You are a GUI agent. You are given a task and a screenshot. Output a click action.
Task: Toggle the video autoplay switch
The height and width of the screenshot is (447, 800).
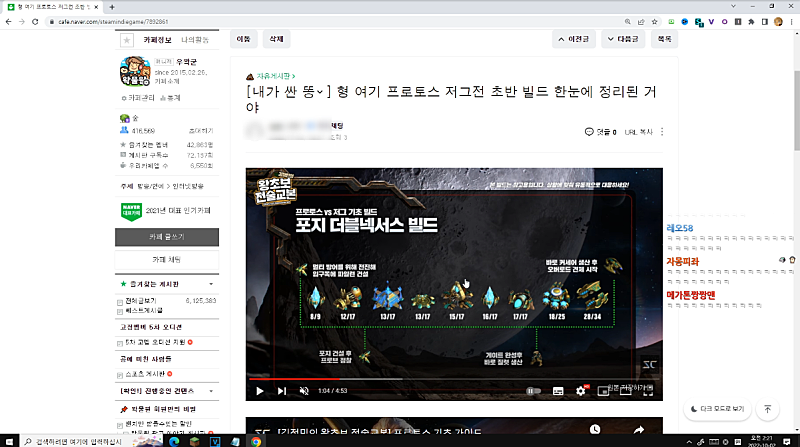pyautogui.click(x=533, y=391)
